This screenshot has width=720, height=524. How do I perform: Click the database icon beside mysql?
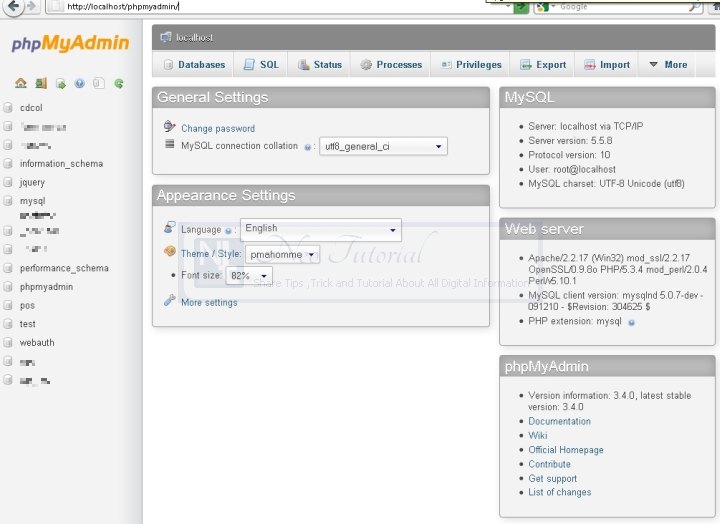[x=8, y=201]
